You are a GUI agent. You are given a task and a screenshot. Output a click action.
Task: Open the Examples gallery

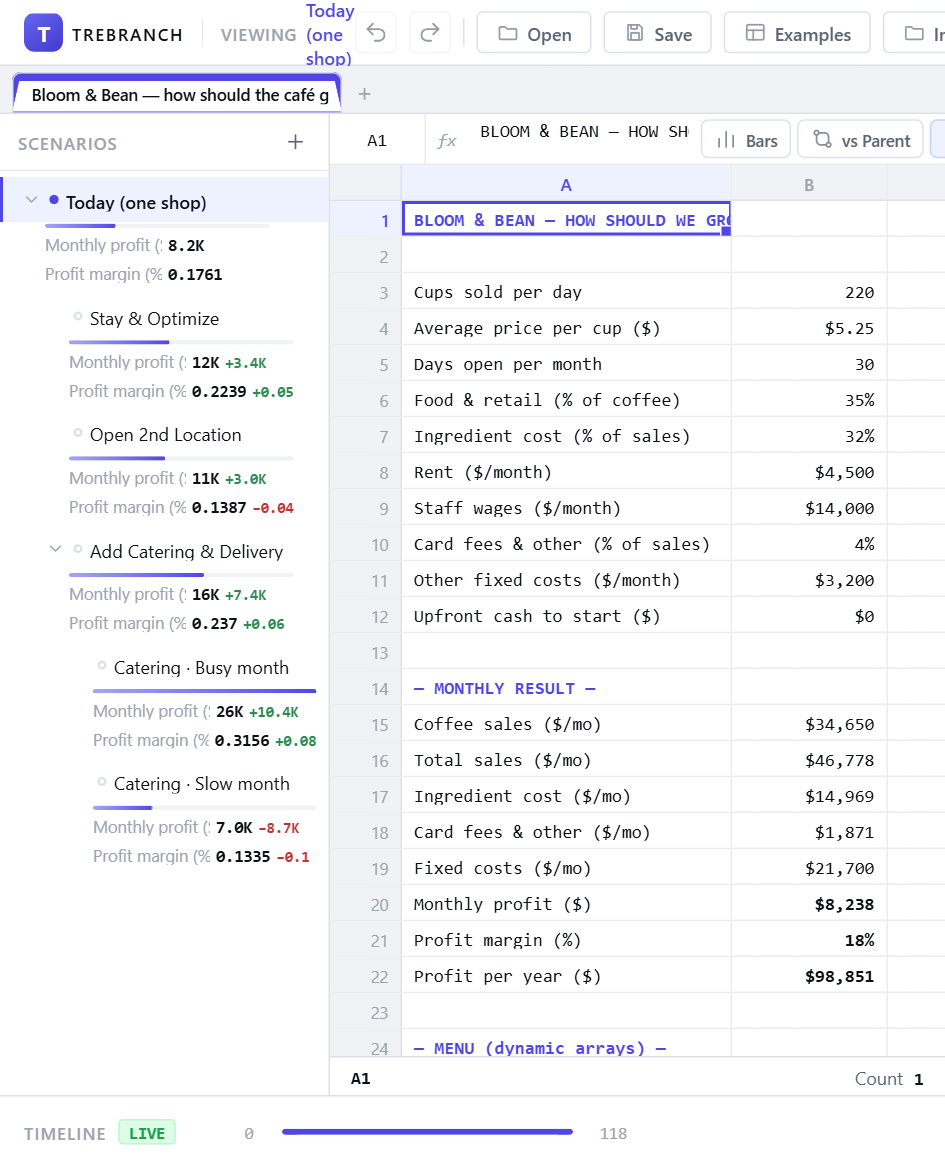[x=797, y=33]
